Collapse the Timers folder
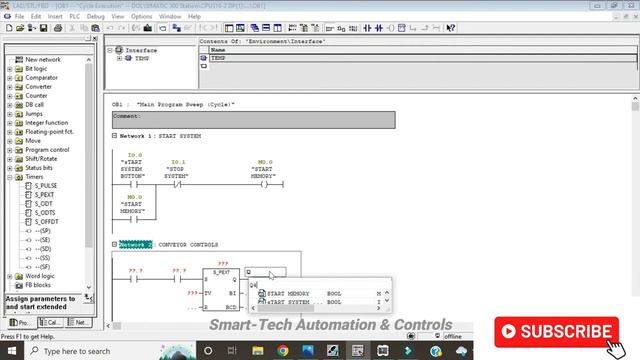This screenshot has width=640, height=360. (x=10, y=177)
